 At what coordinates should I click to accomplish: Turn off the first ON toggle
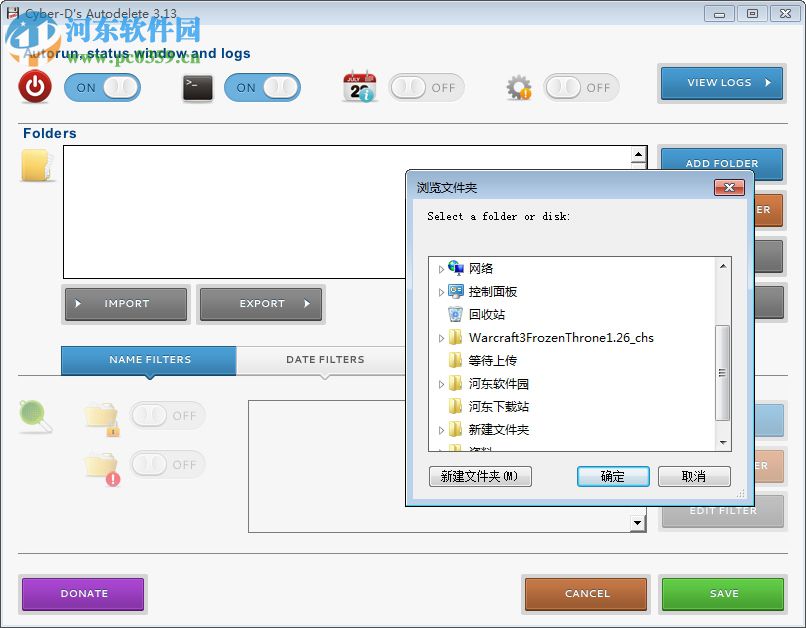102,88
